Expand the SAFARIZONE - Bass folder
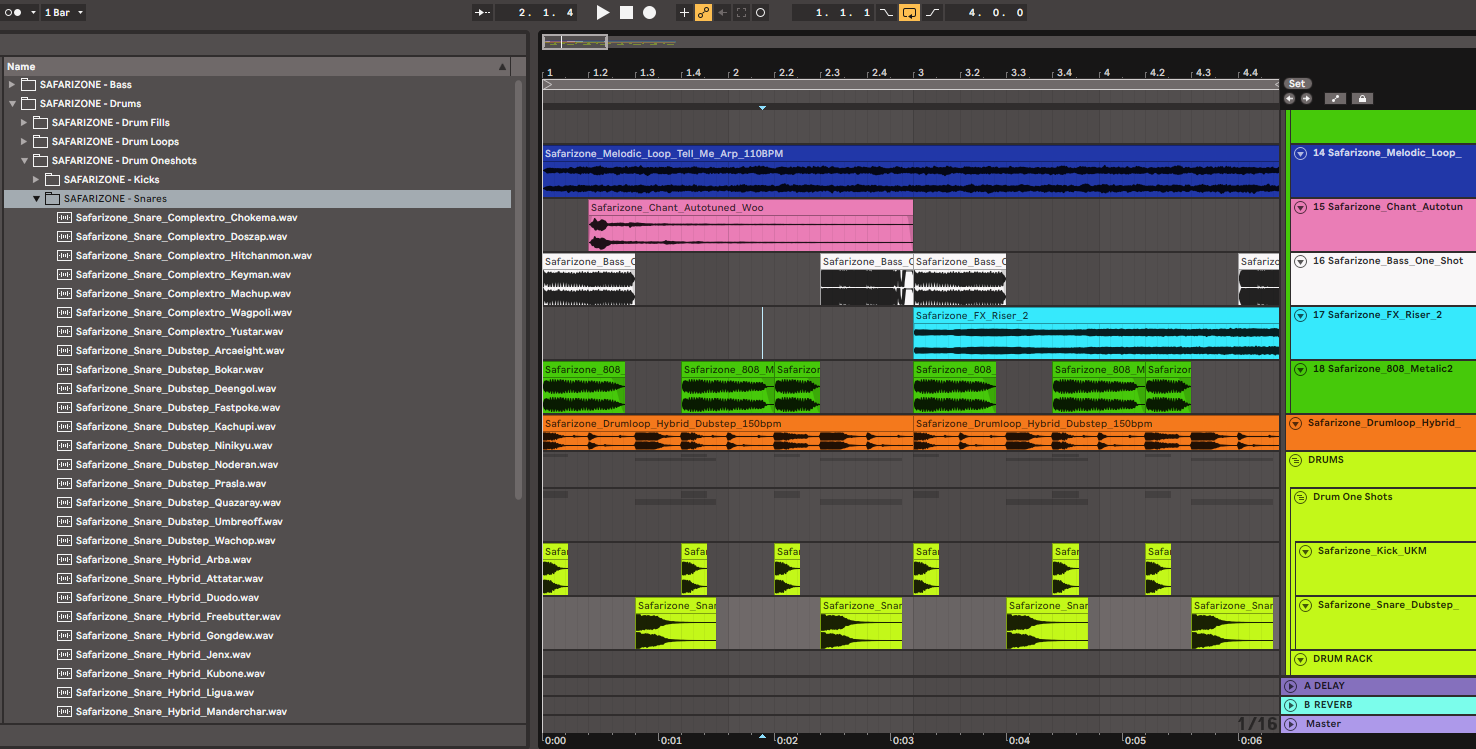The image size is (1476, 749). tap(12, 85)
